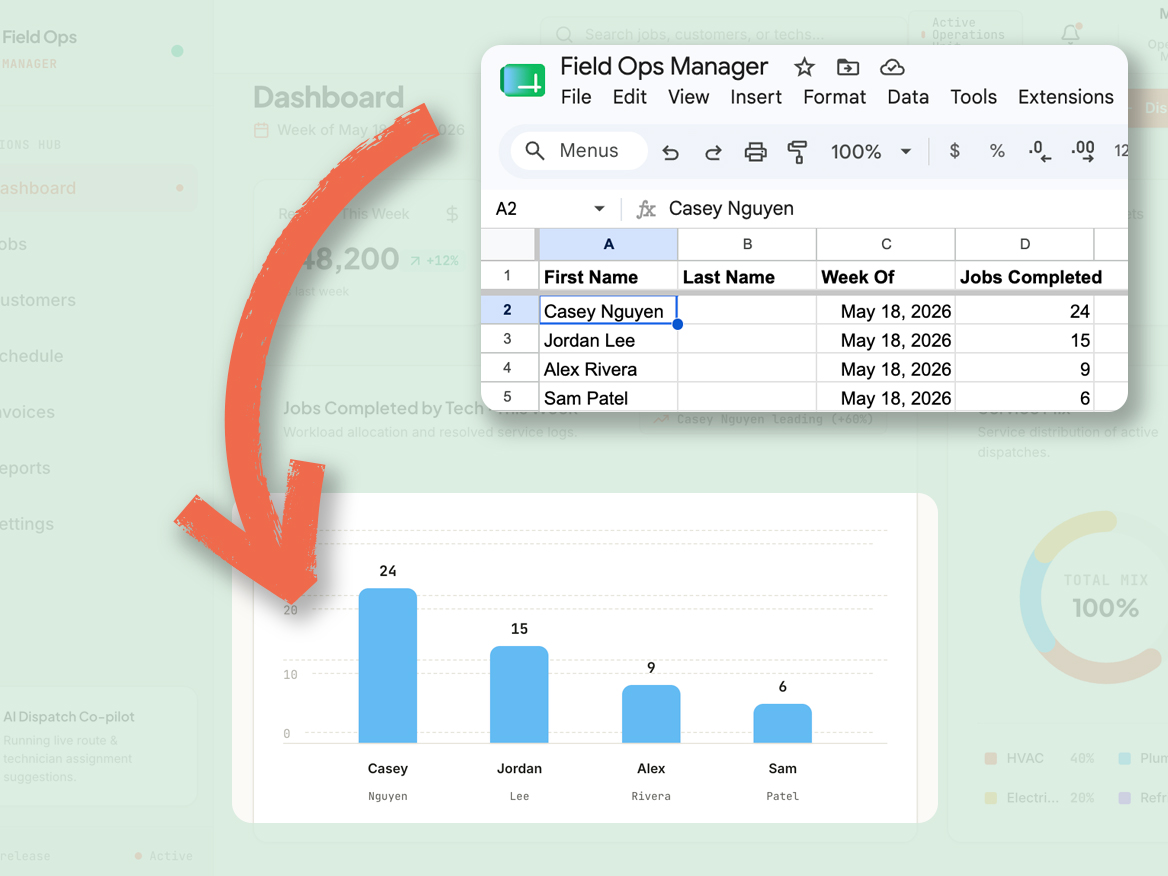Click the notification bell in dashboard
The width and height of the screenshot is (1168, 876).
point(1070,34)
